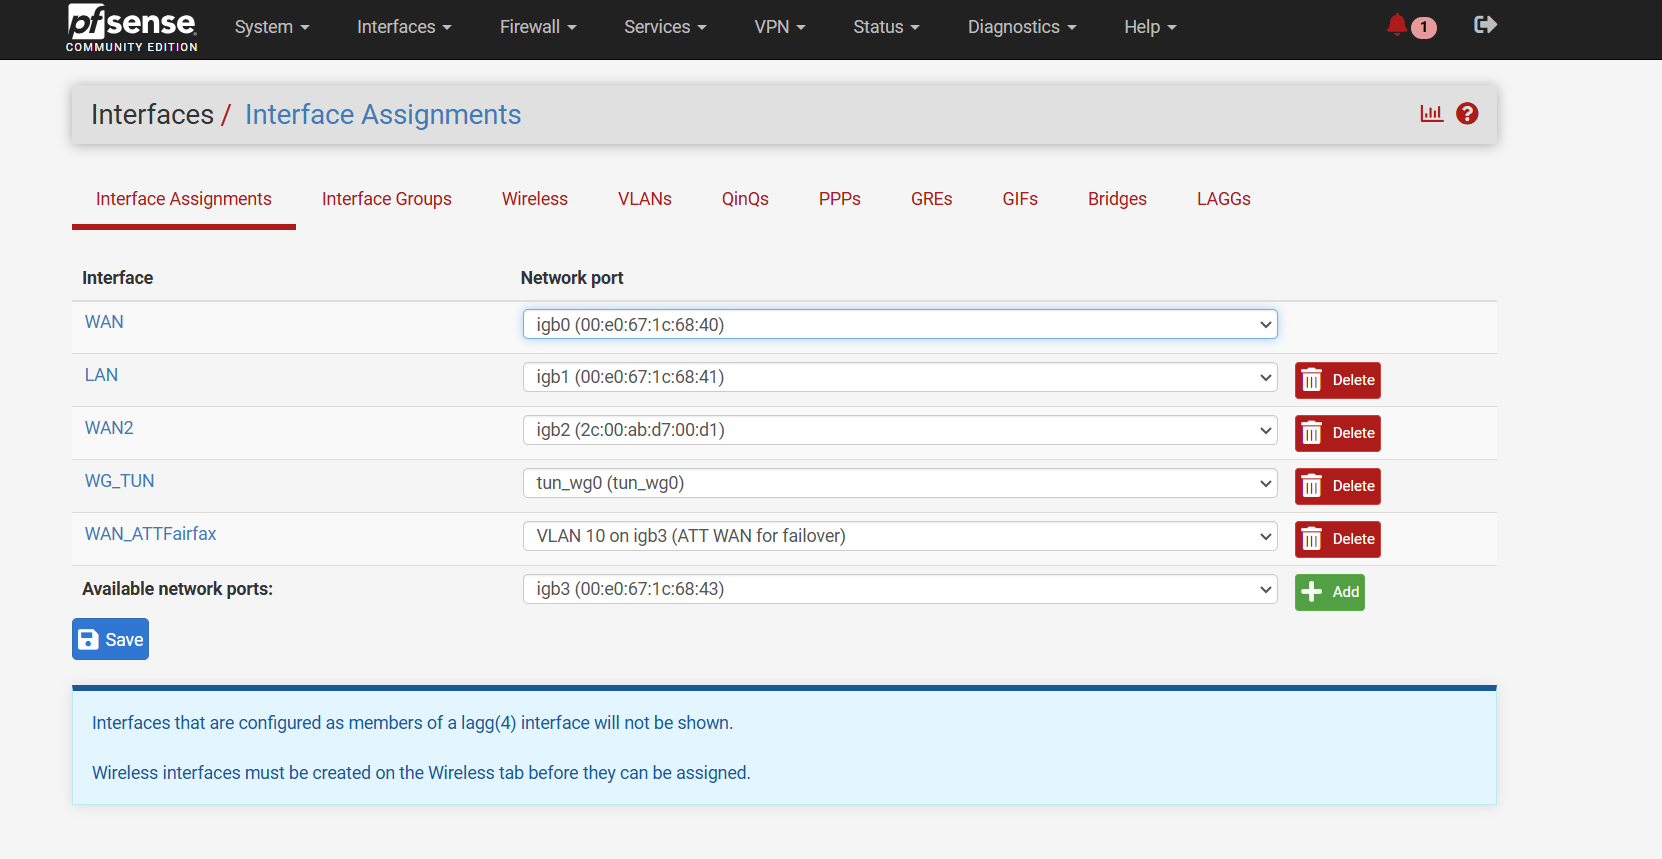1662x859 pixels.
Task: Switch to the Wireless tab
Action: 535,199
